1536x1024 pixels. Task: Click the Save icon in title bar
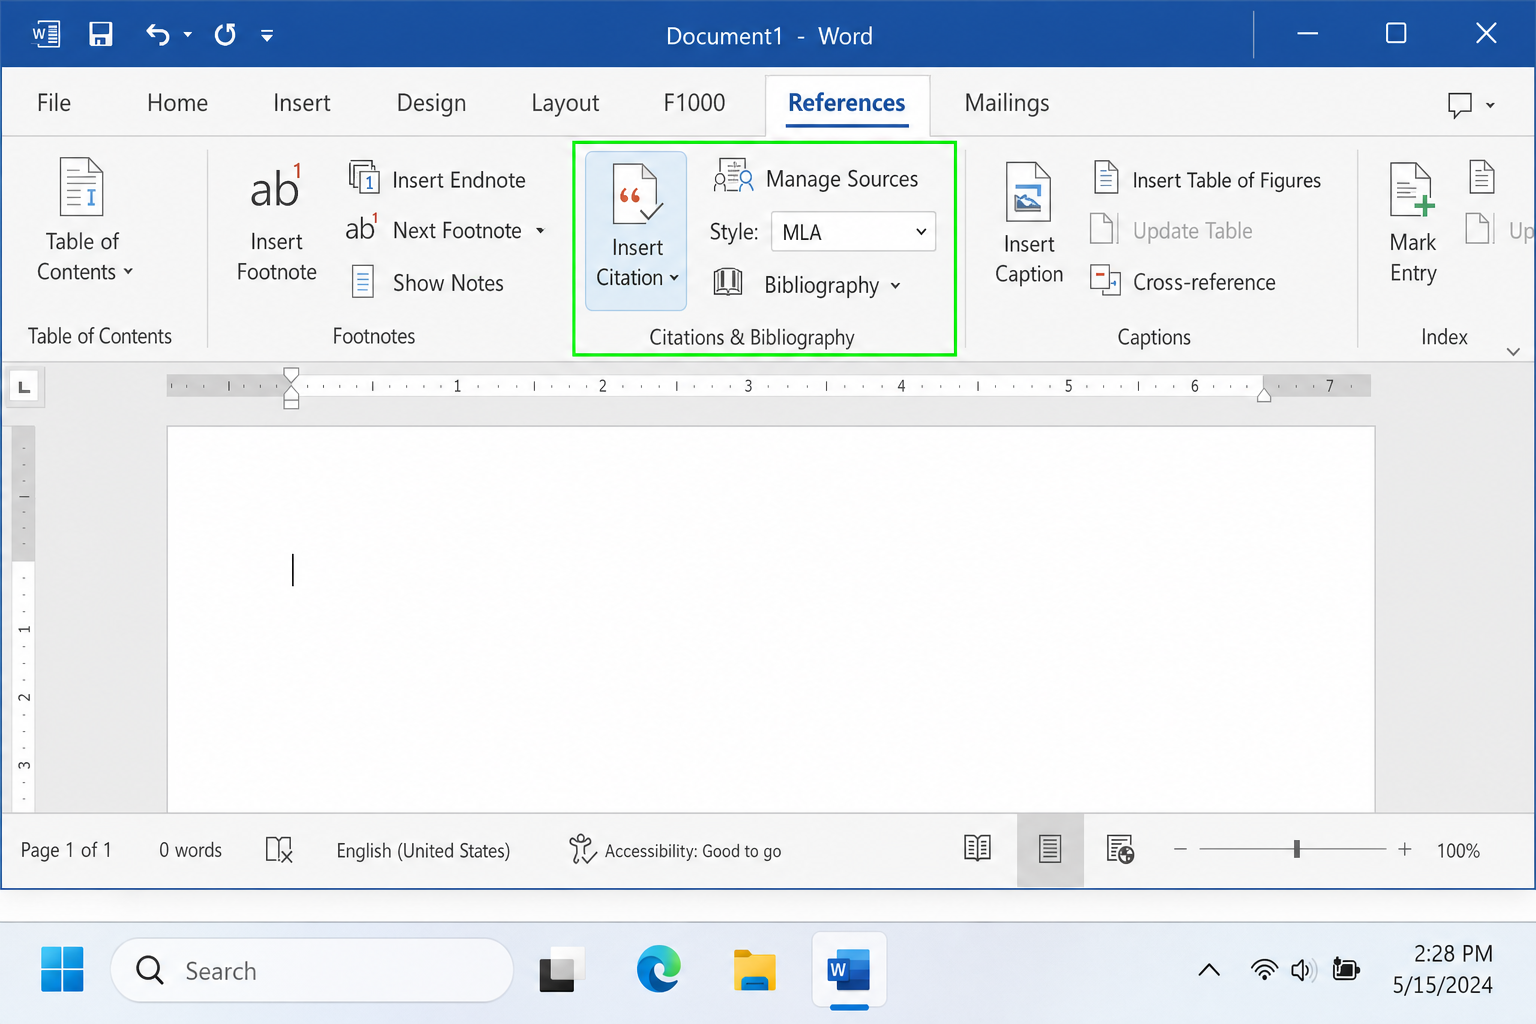[100, 35]
